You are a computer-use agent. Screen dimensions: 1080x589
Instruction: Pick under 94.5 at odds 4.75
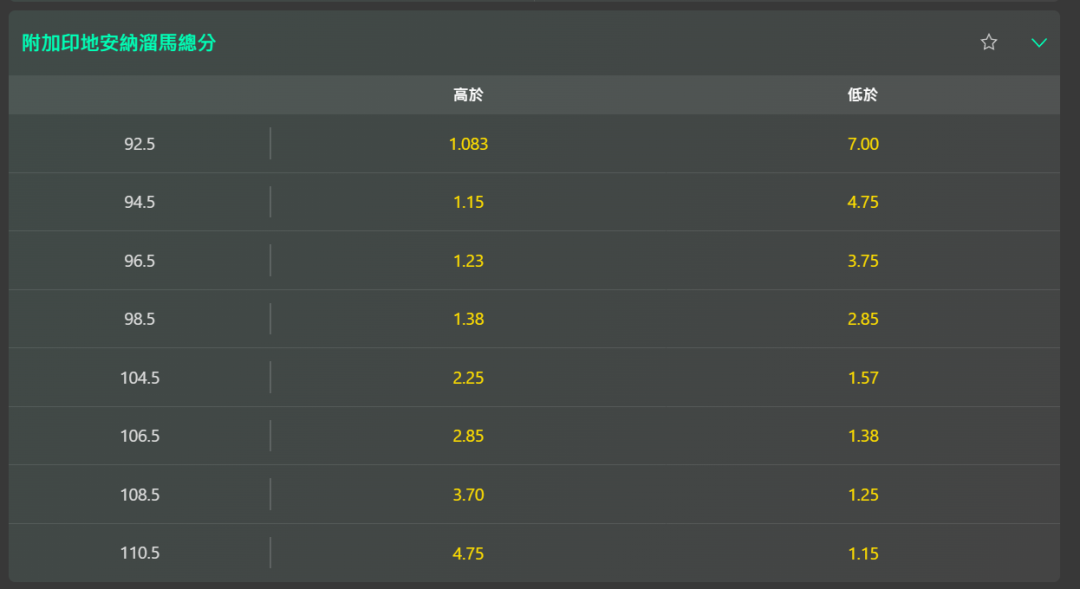(862, 202)
